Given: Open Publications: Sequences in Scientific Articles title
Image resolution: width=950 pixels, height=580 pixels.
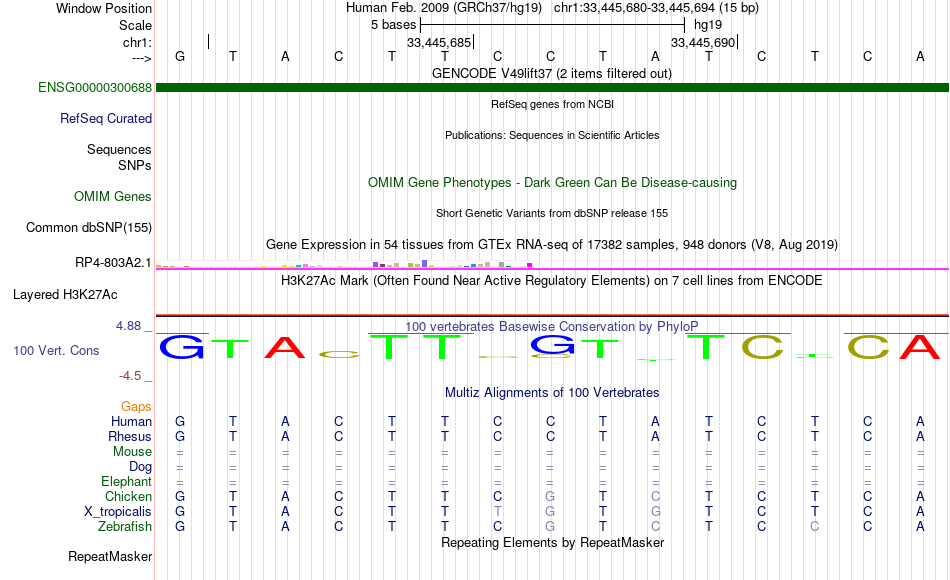Looking at the screenshot, I should coord(552,135).
